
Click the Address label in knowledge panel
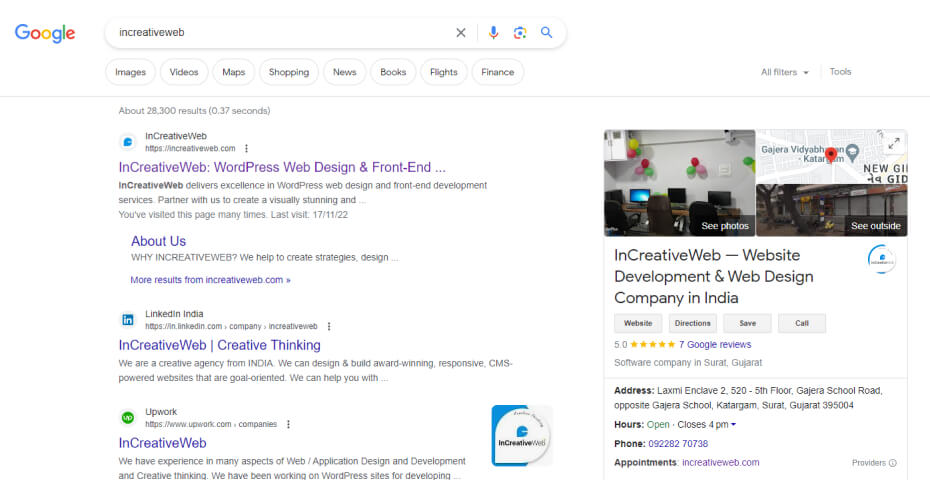click(x=633, y=390)
